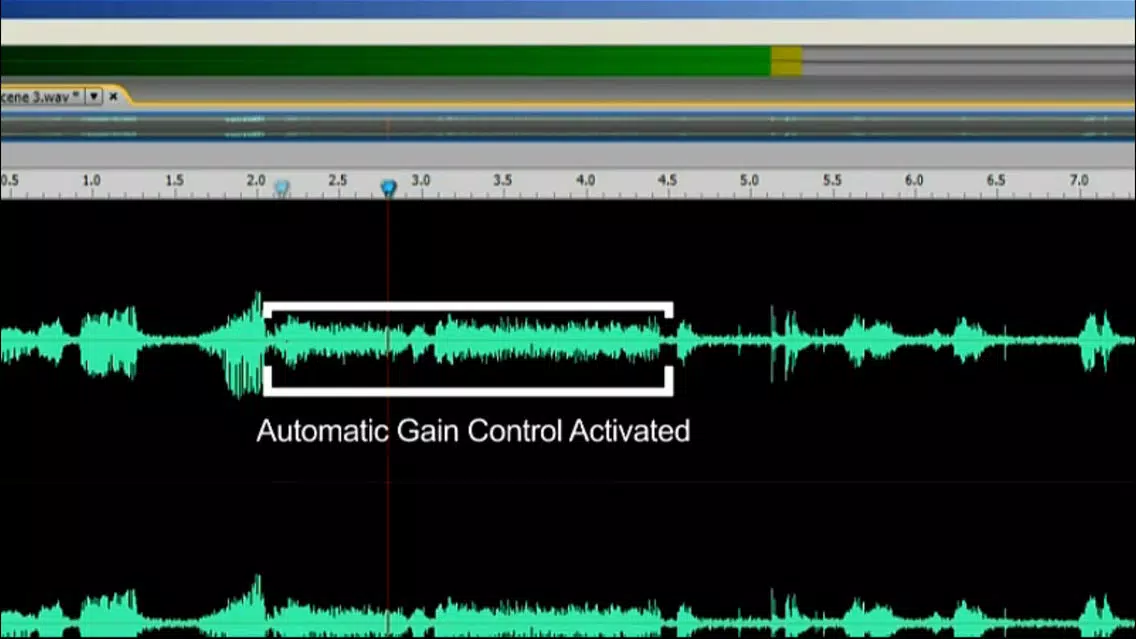This screenshot has height=639, width=1136.
Task: Click the overview waveform navigator strip under the tab
Action: pos(568,127)
